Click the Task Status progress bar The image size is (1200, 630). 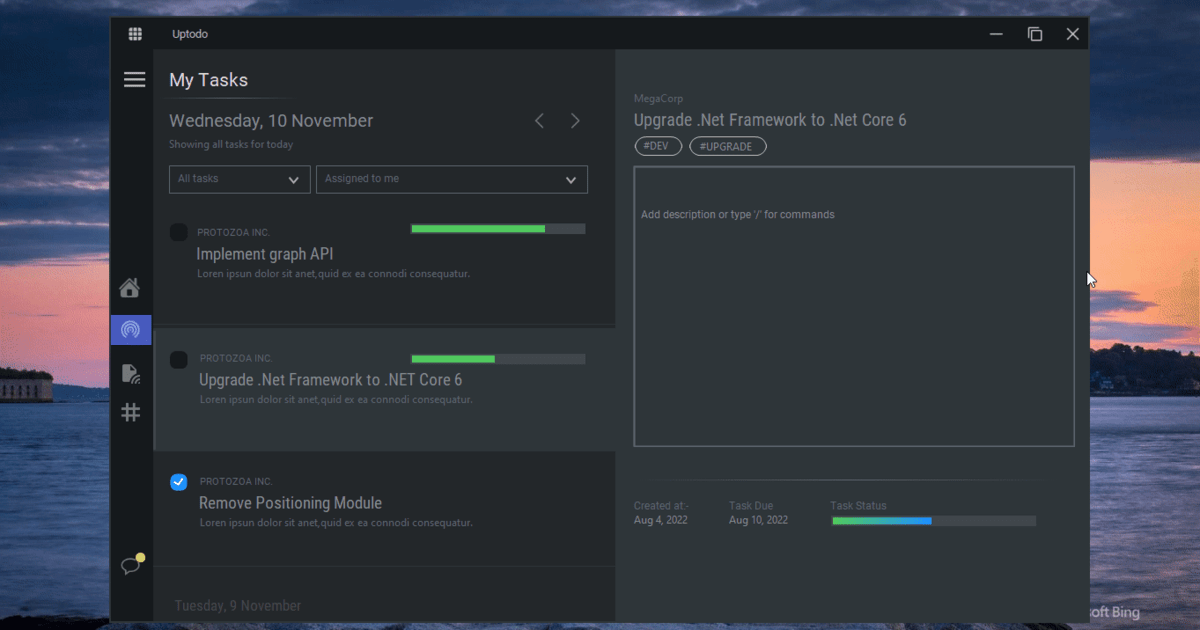click(933, 520)
